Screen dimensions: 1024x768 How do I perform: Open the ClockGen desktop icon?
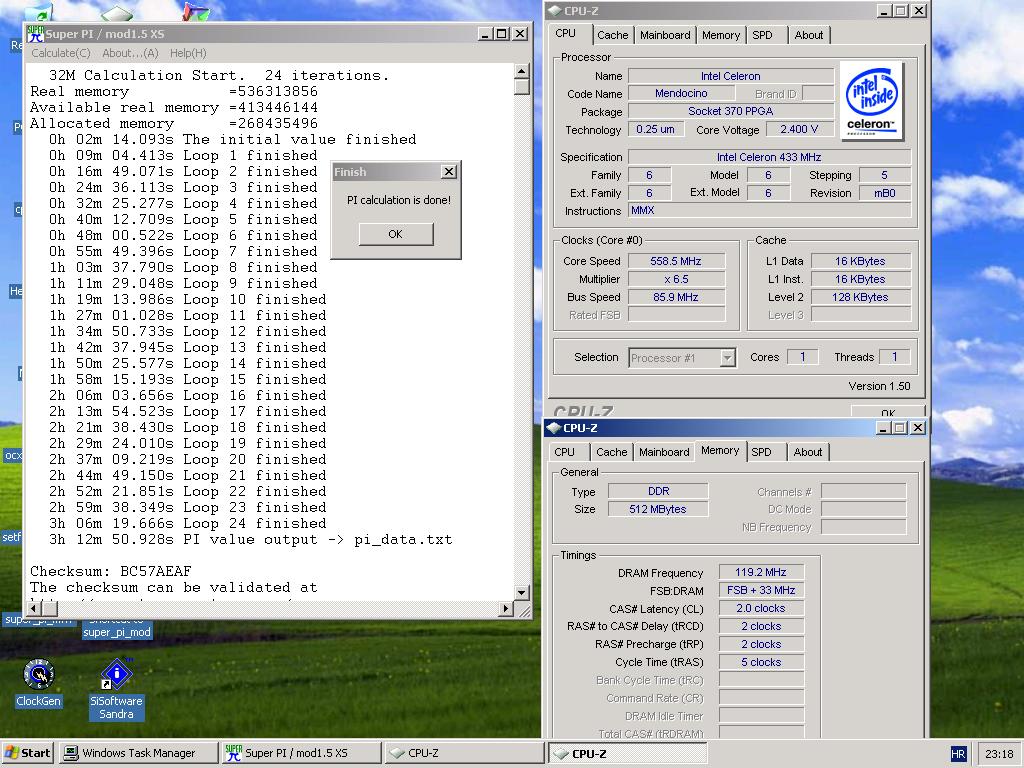38,683
